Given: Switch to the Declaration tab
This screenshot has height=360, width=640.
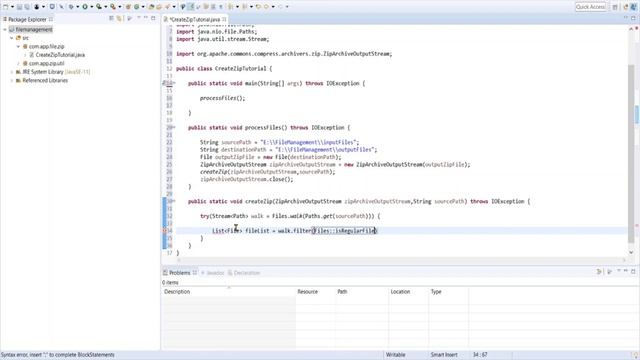Looking at the screenshot, I should [244, 273].
